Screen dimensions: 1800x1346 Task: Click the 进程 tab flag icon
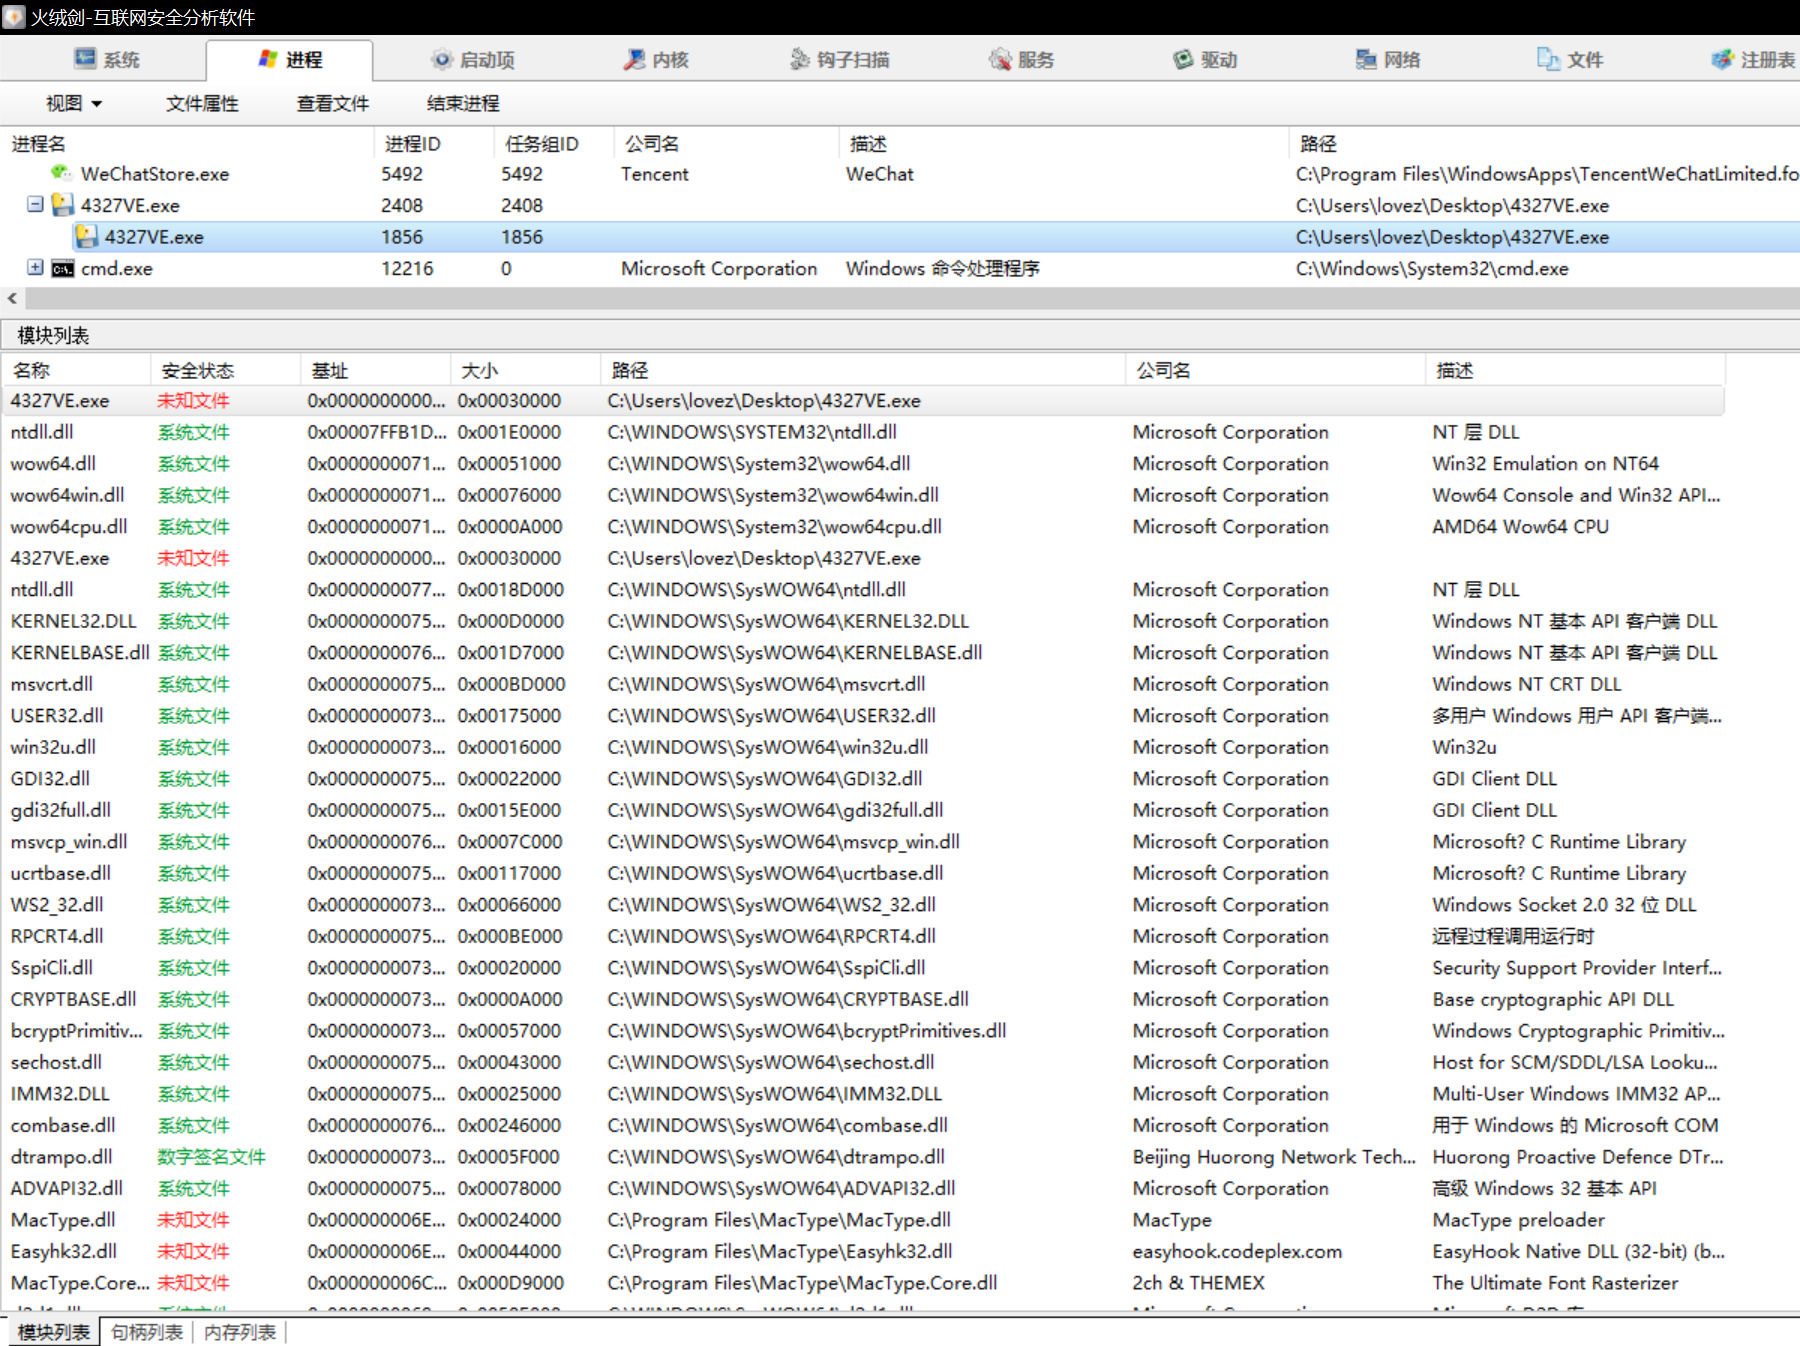267,59
